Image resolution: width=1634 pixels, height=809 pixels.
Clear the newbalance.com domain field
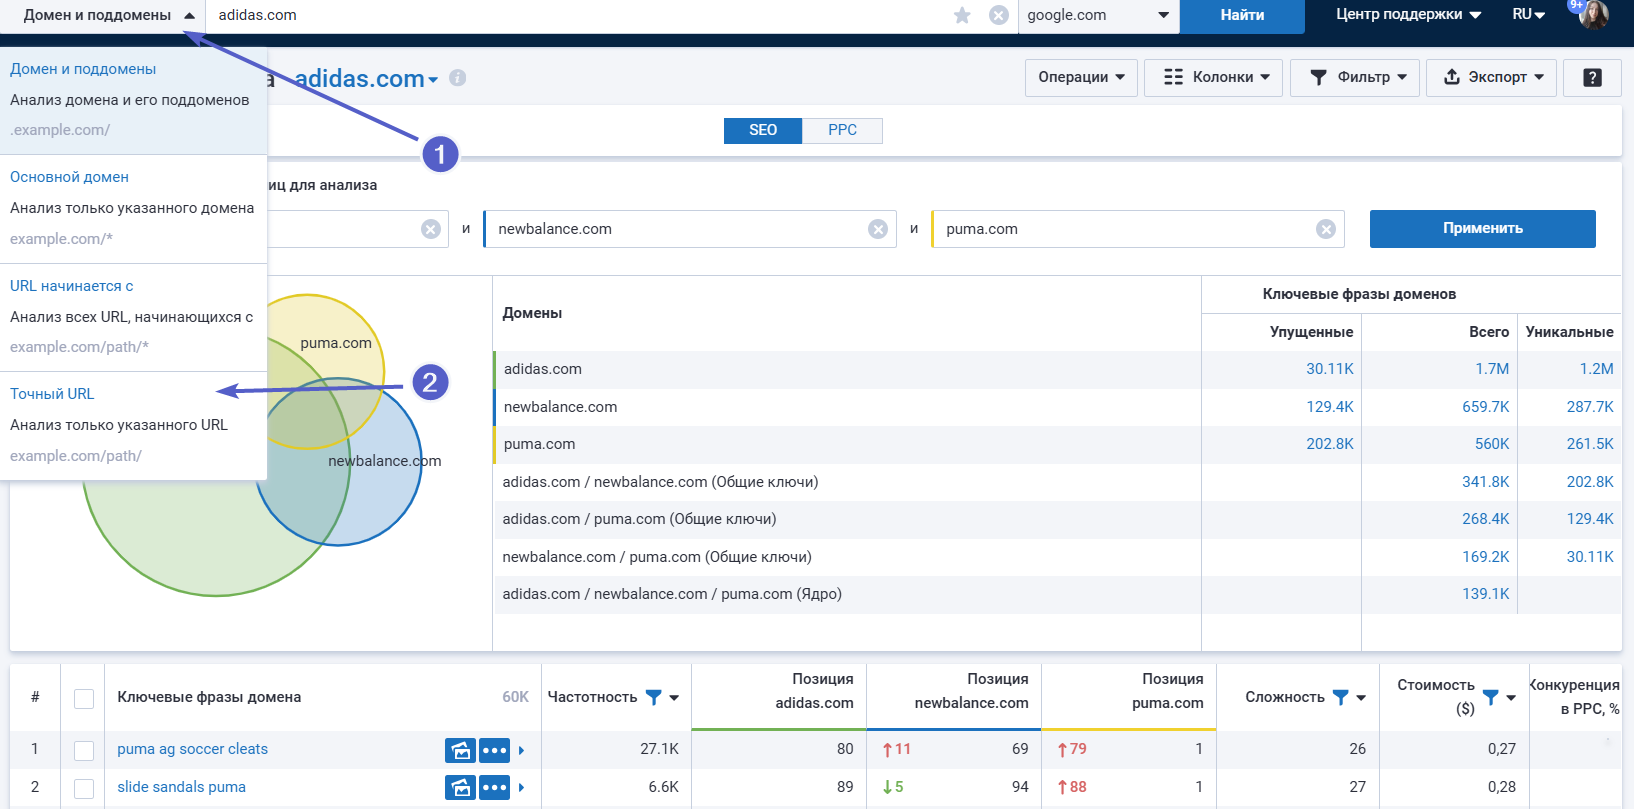click(878, 229)
